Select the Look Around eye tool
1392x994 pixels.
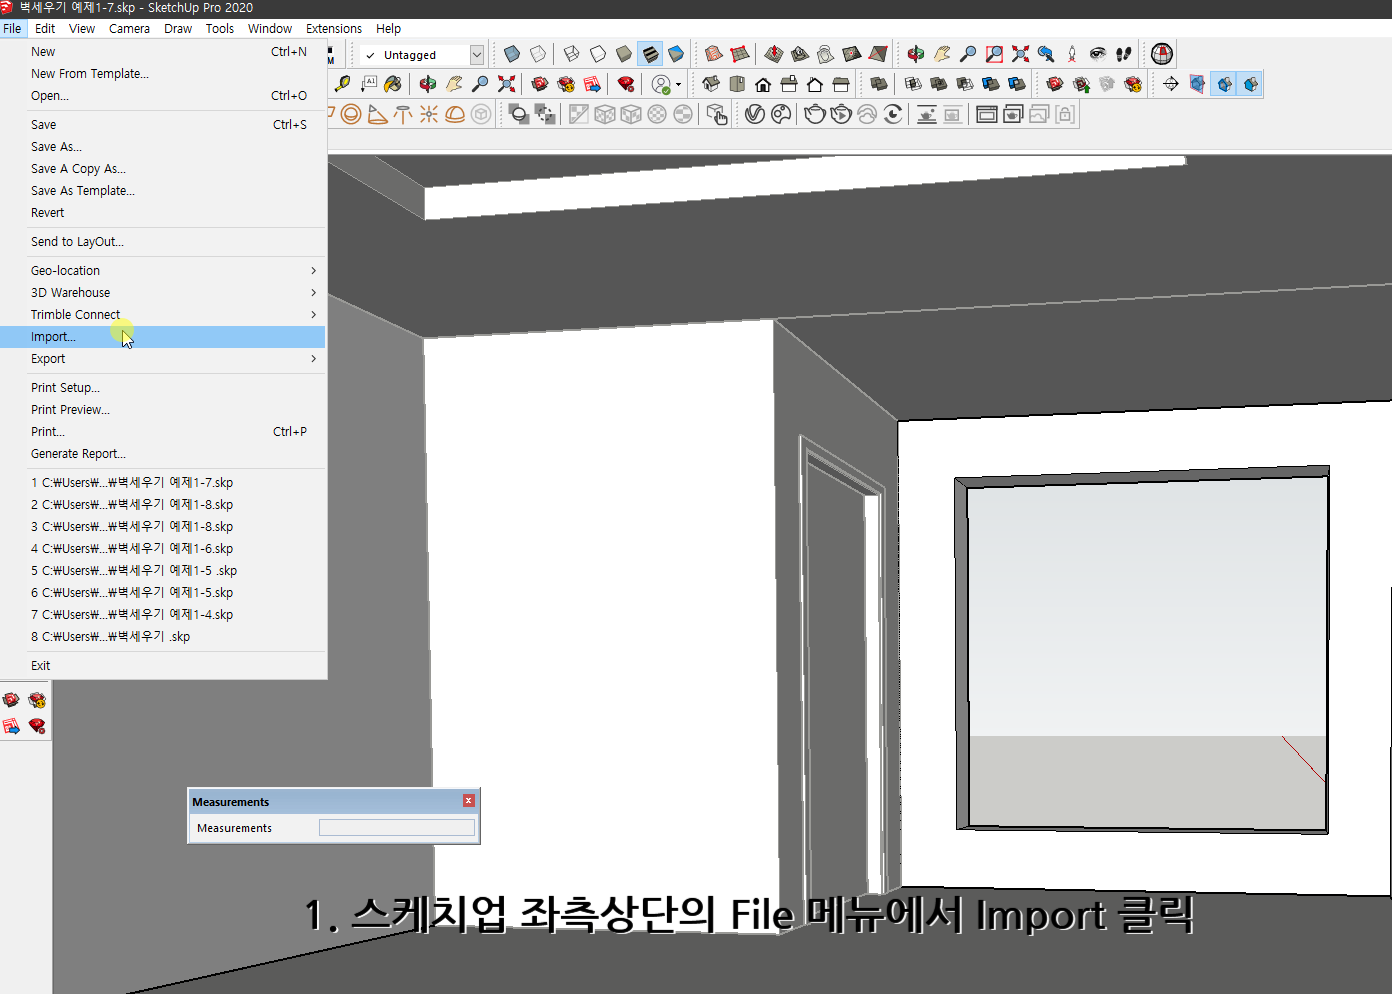1097,53
